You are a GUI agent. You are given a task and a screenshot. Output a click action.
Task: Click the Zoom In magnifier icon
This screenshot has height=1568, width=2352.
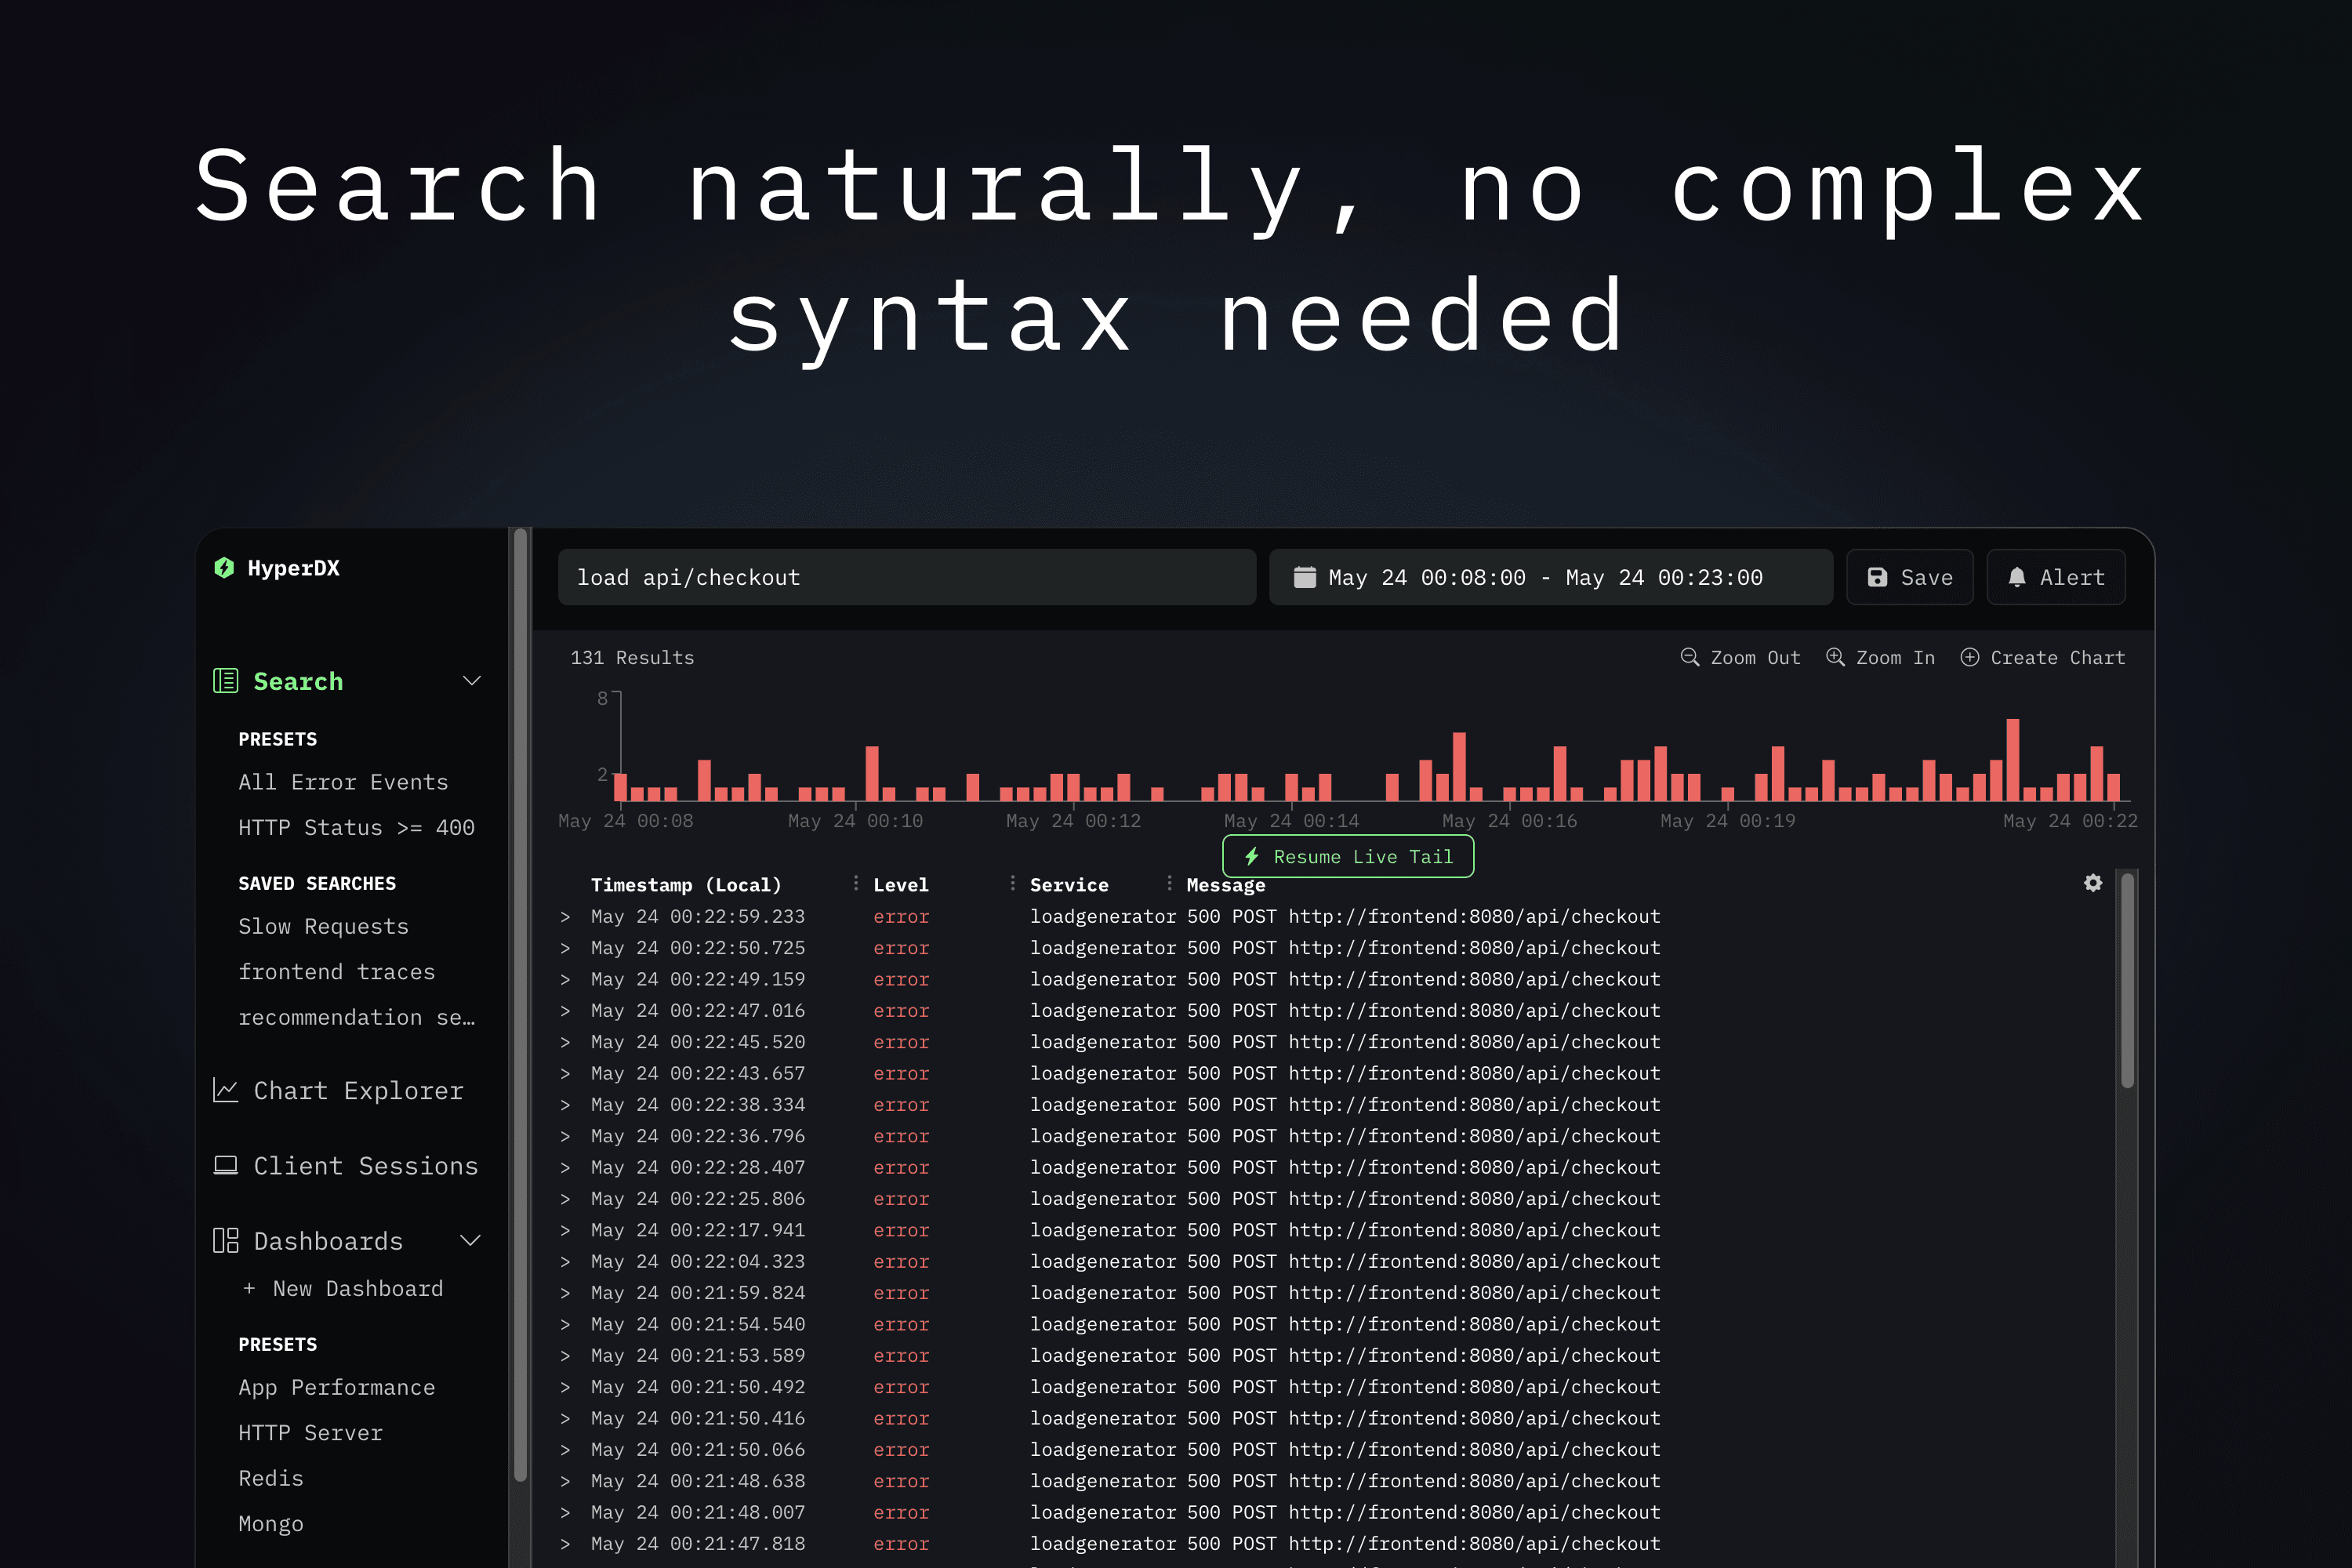pyautogui.click(x=1835, y=657)
